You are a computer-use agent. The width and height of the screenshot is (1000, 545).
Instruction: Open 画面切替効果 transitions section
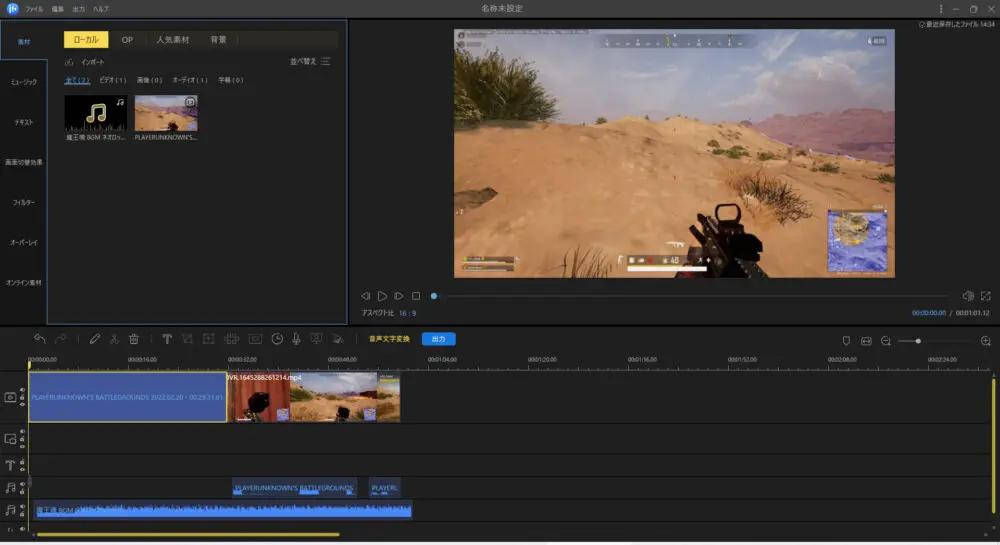(24, 163)
